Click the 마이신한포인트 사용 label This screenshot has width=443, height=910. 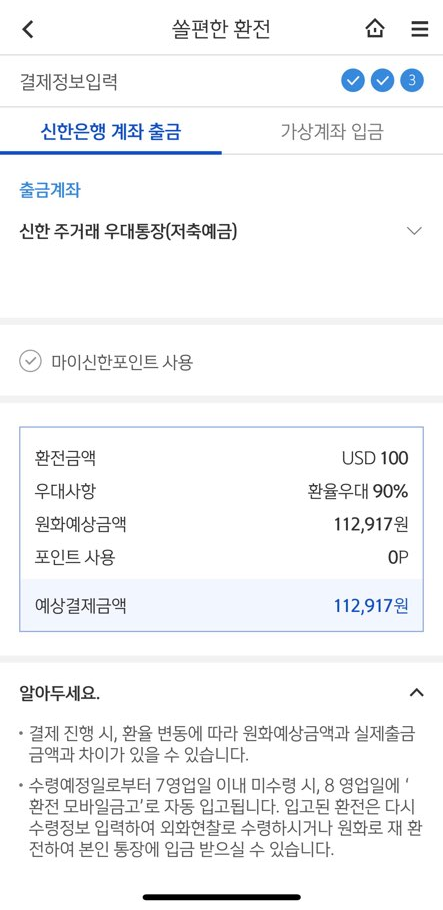[x=122, y=363]
